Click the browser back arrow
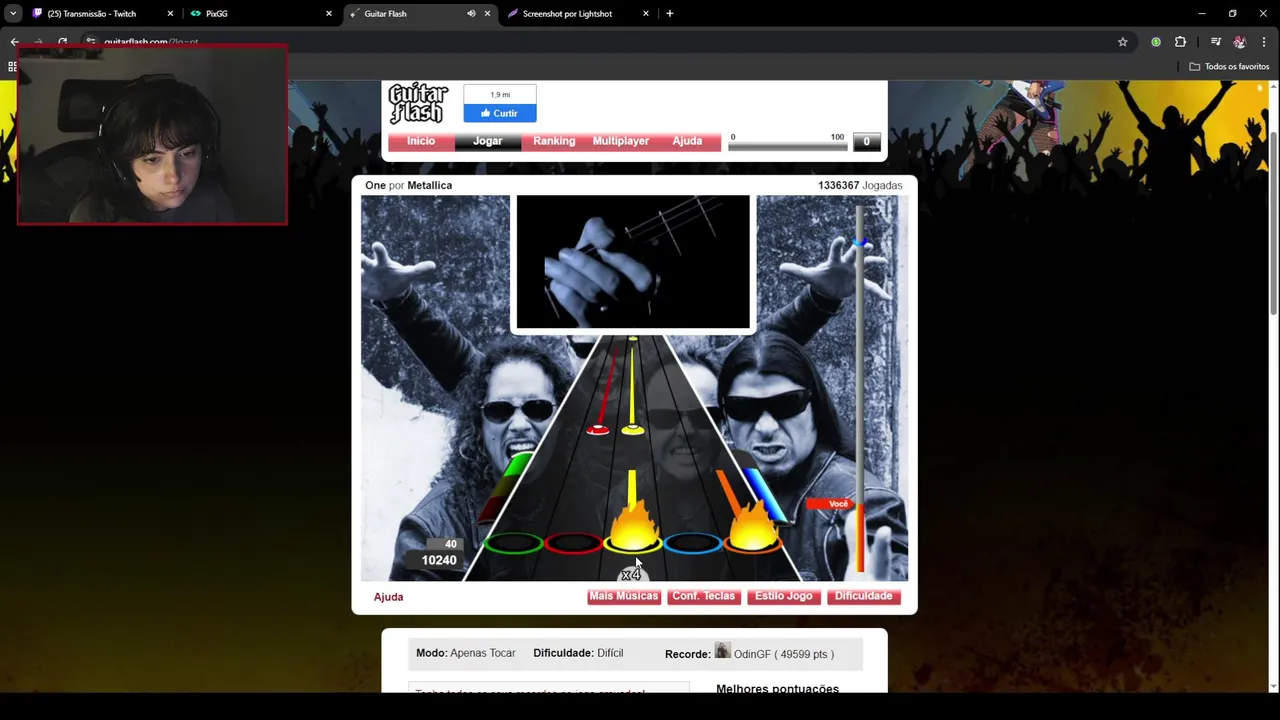This screenshot has width=1280, height=720. click(x=15, y=42)
